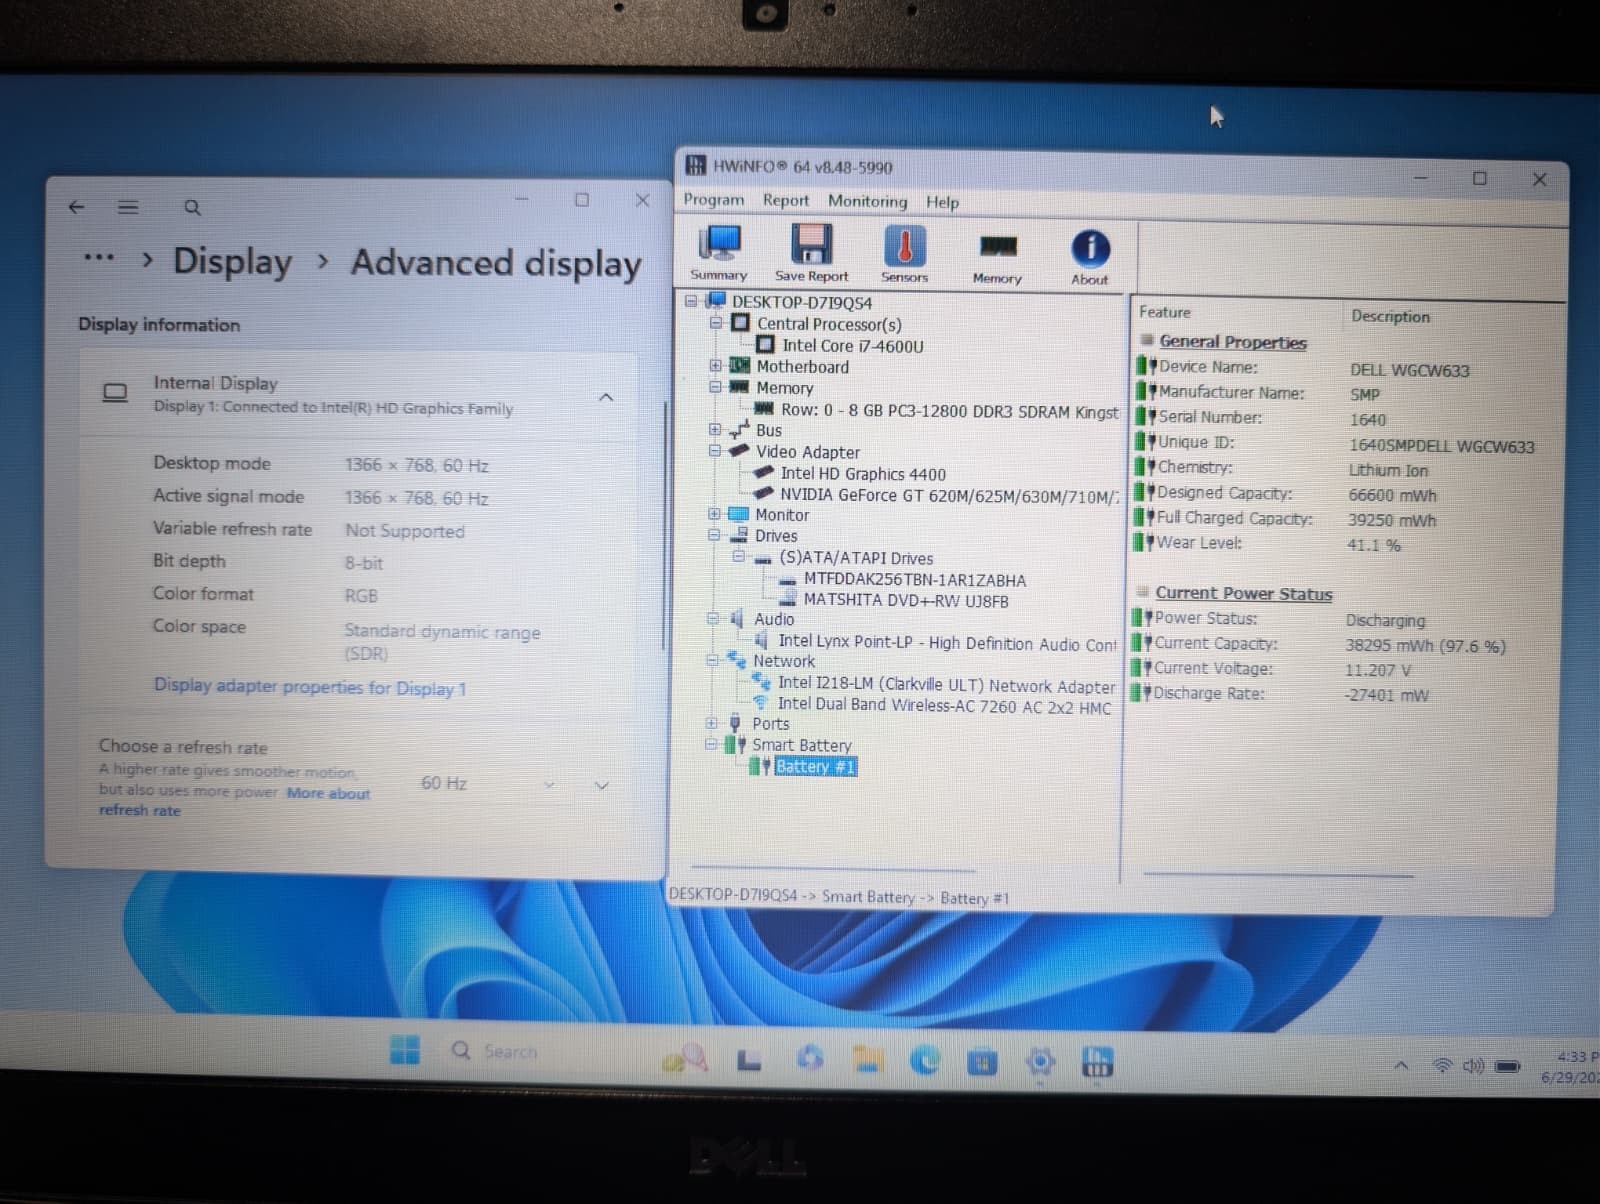This screenshot has width=1600, height=1204.
Task: Click the Designed Capacity row label
Action: (x=1224, y=493)
